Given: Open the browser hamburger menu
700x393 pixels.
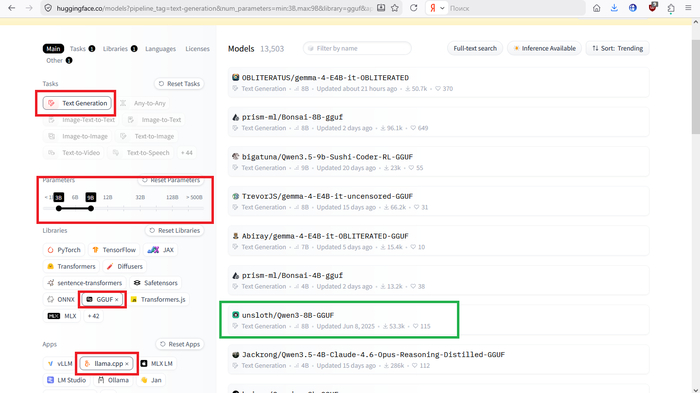Looking at the screenshot, I should (688, 8).
